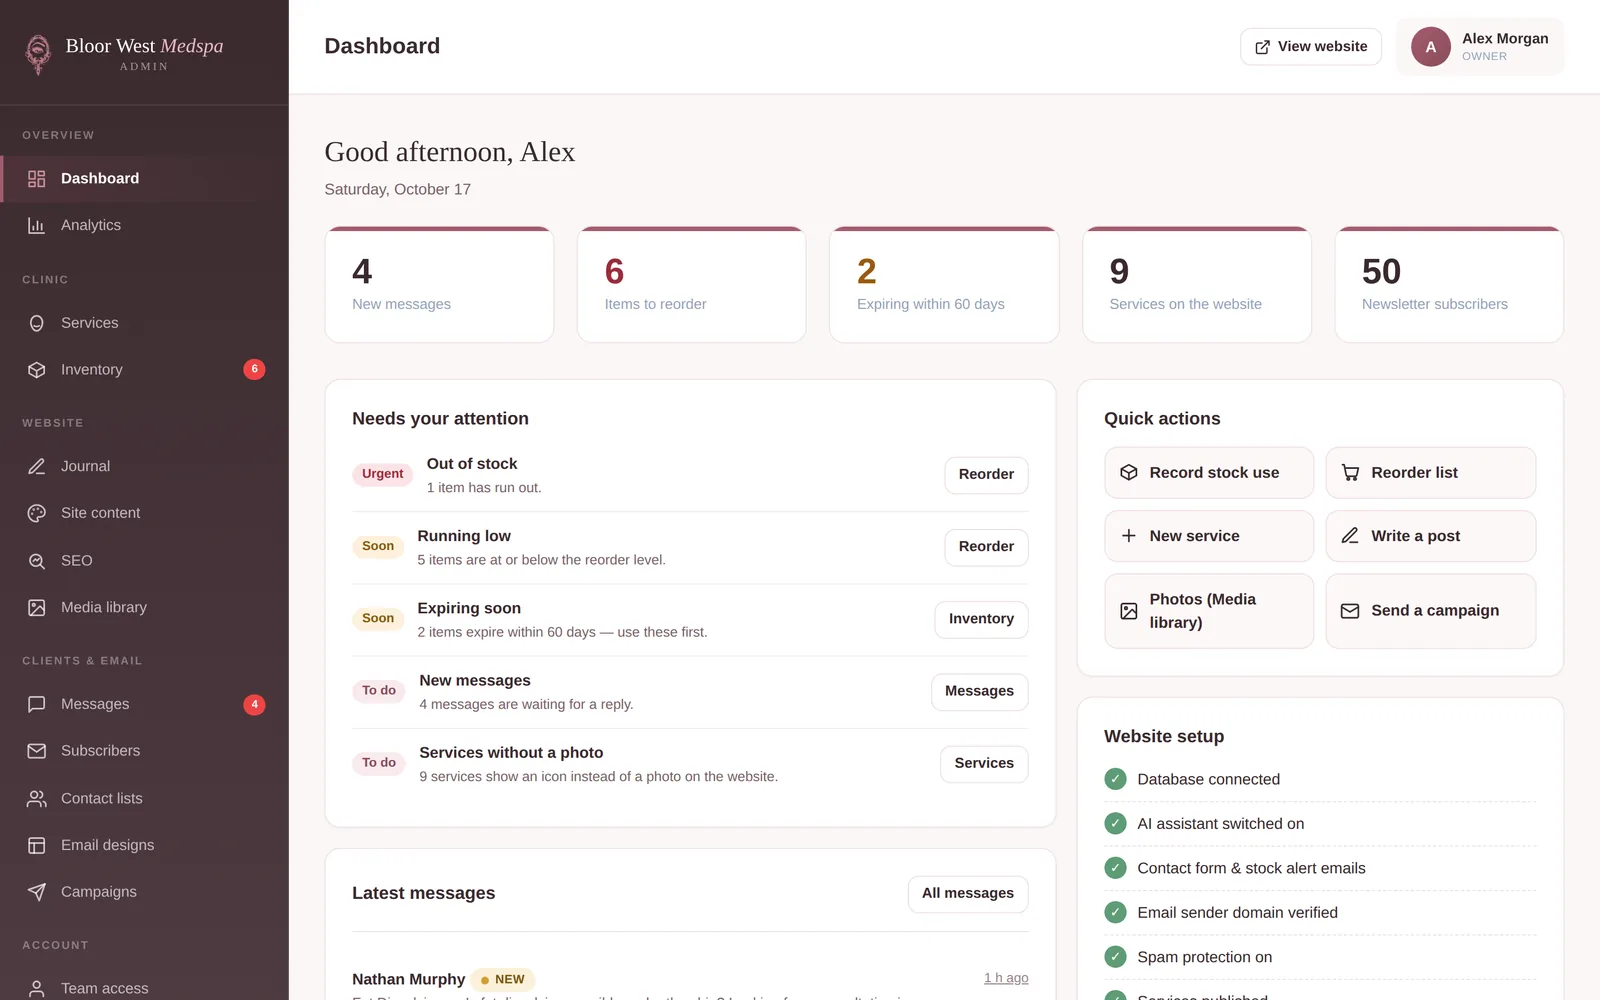Click the Journal pen icon

37,467
